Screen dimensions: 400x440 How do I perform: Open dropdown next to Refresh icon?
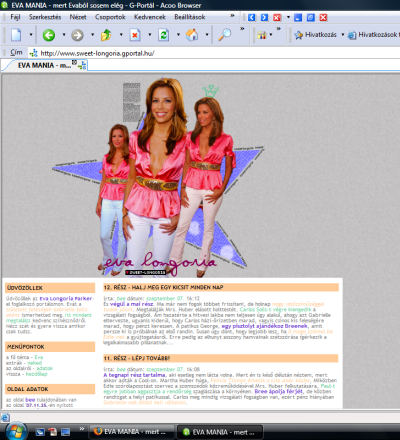point(178,35)
